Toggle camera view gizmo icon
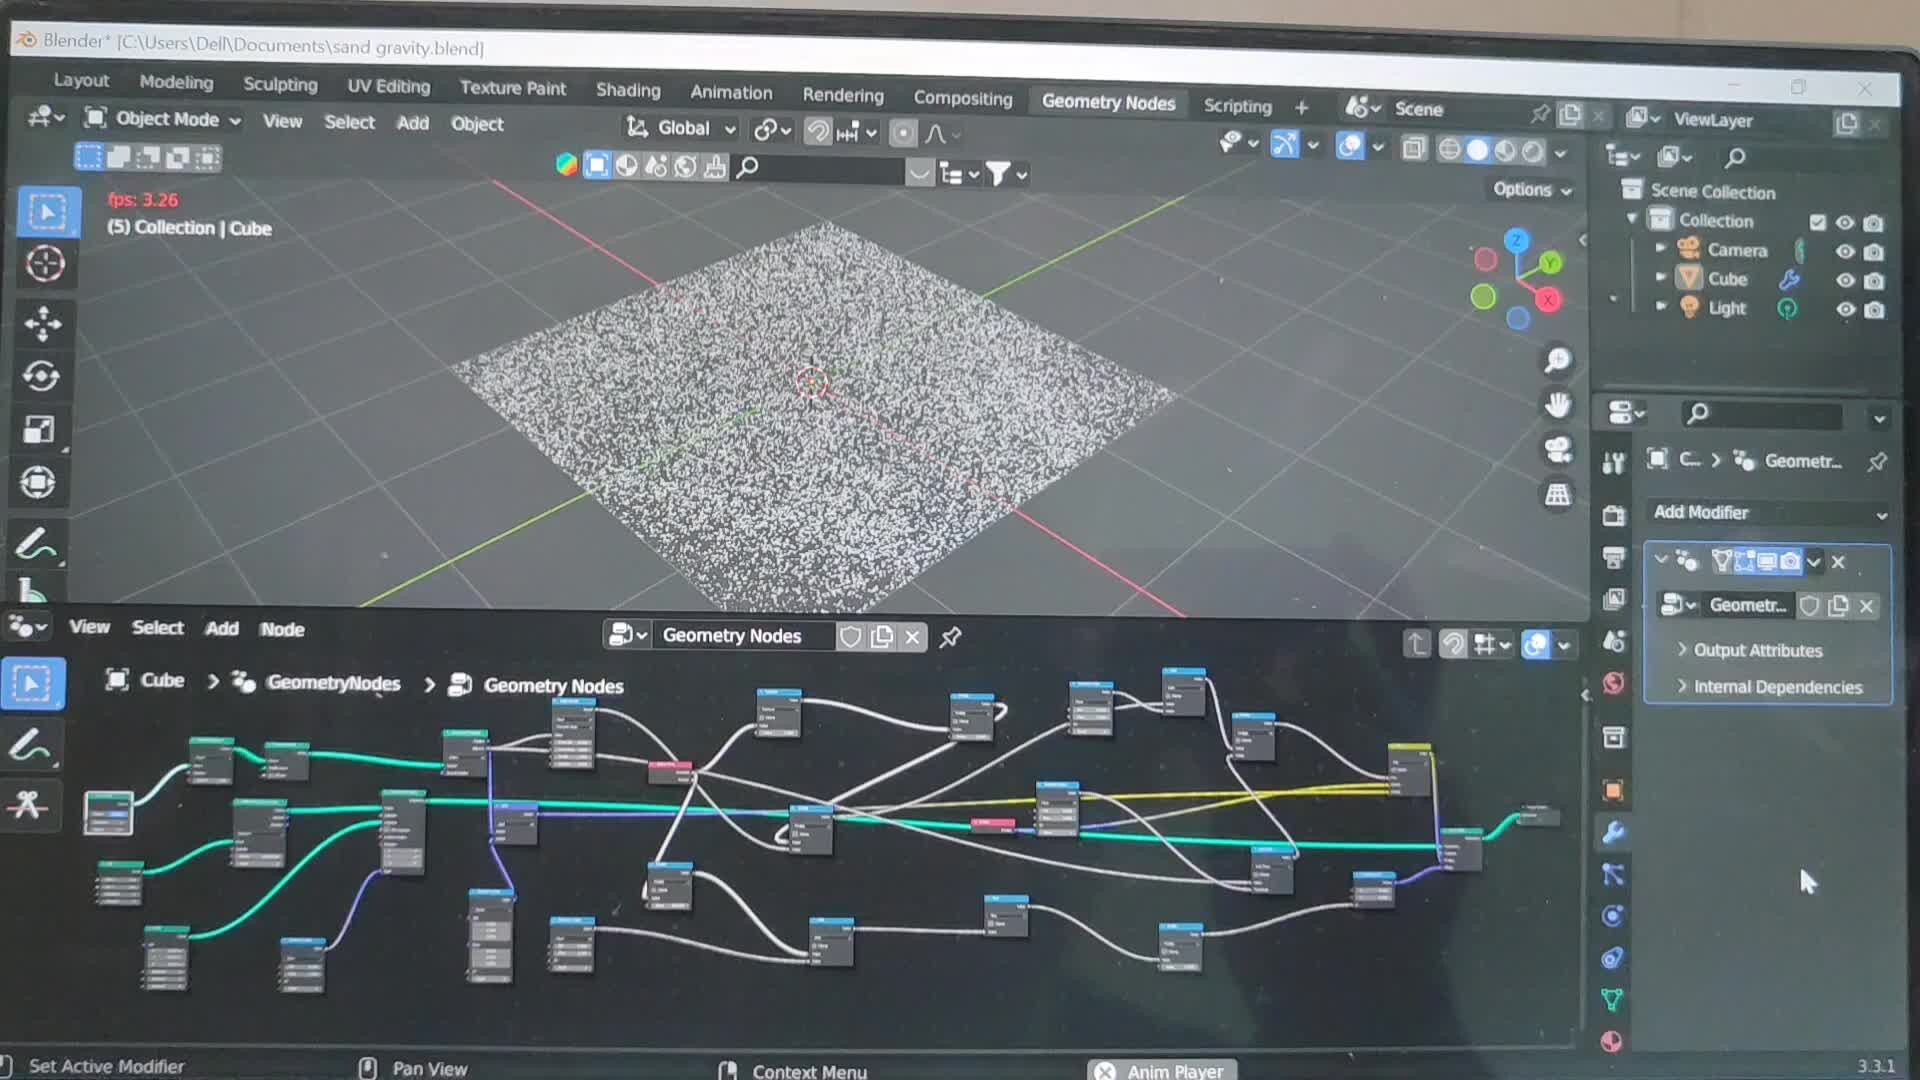1920x1080 pixels. point(1557,449)
